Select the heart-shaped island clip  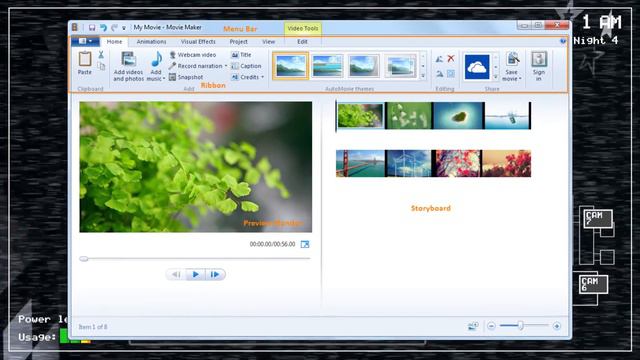click(x=458, y=116)
